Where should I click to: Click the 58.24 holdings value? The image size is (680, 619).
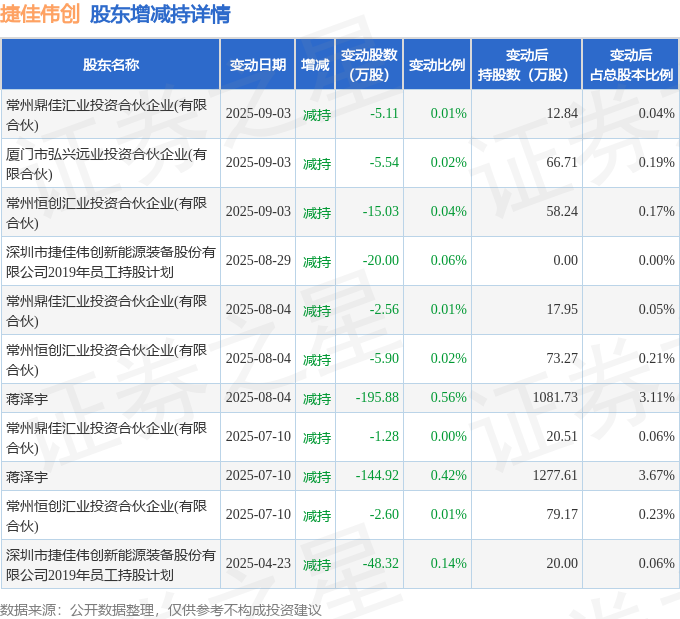point(562,211)
